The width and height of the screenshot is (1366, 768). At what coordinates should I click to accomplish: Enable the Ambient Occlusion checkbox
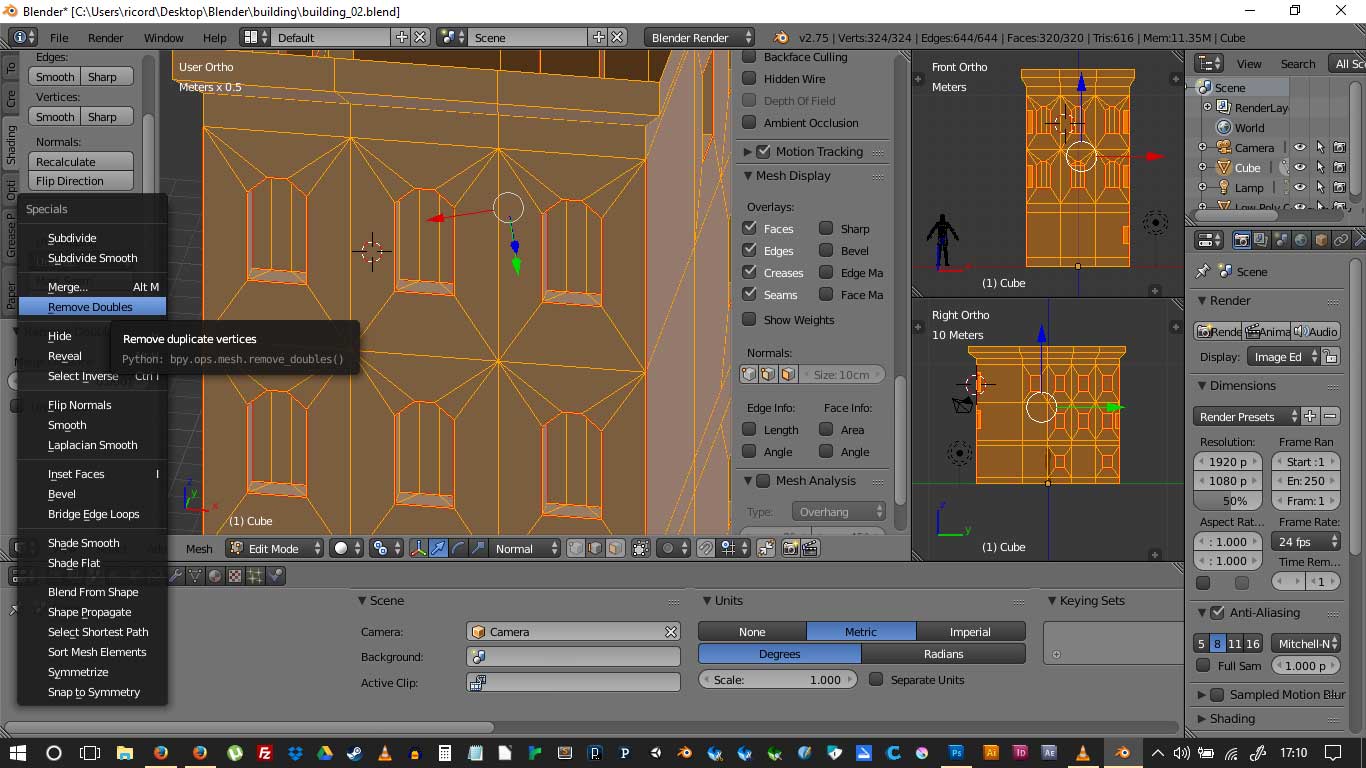click(749, 123)
